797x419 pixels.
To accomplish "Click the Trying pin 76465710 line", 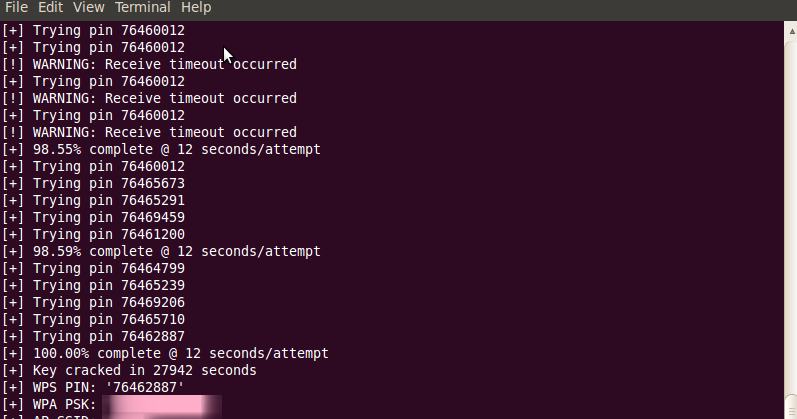I will [x=94, y=319].
